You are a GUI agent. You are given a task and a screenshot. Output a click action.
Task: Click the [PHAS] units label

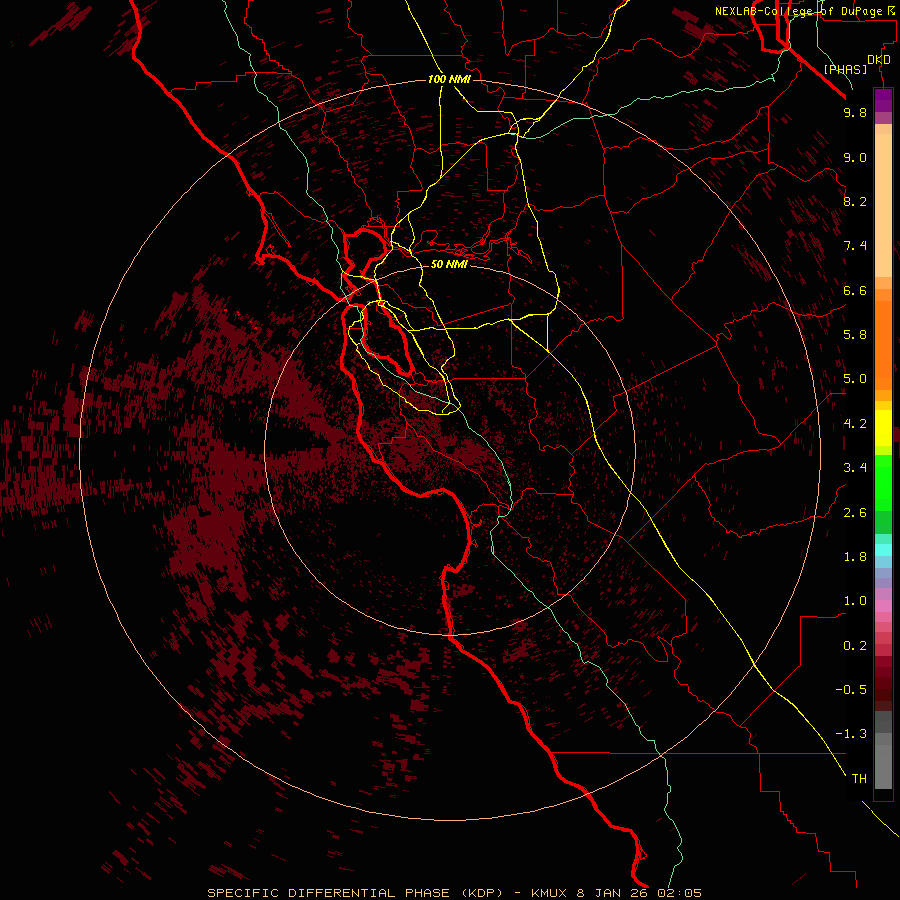(x=845, y=69)
